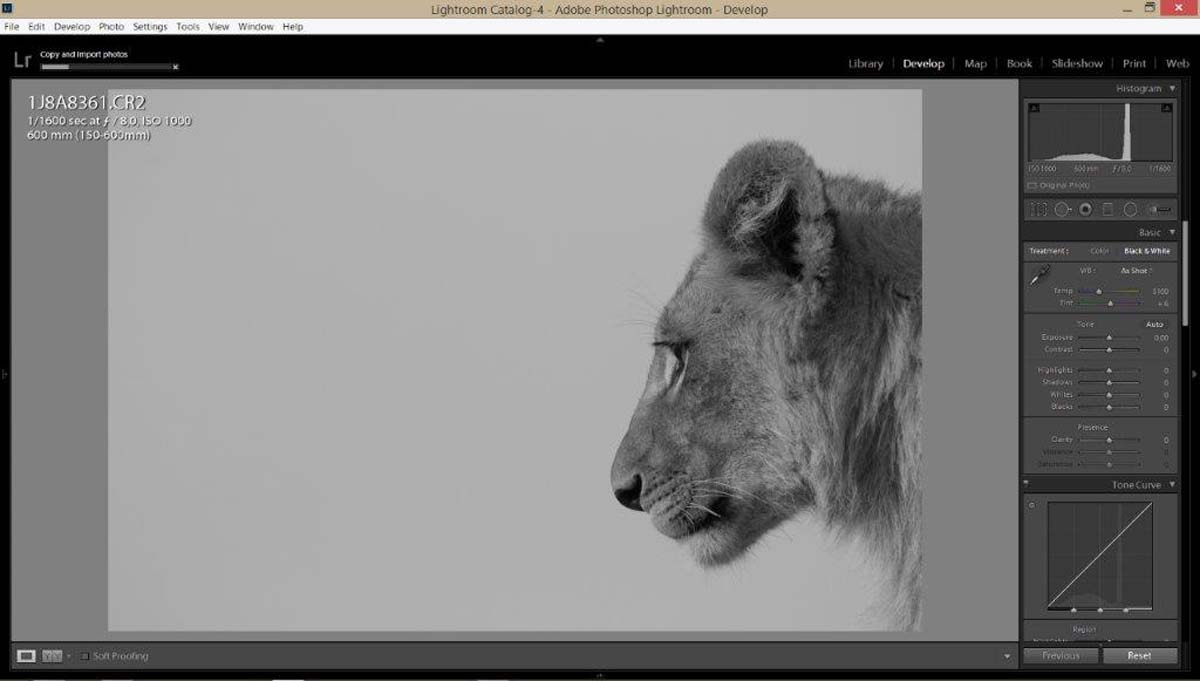
Task: Set treatment to Color
Action: [1100, 251]
